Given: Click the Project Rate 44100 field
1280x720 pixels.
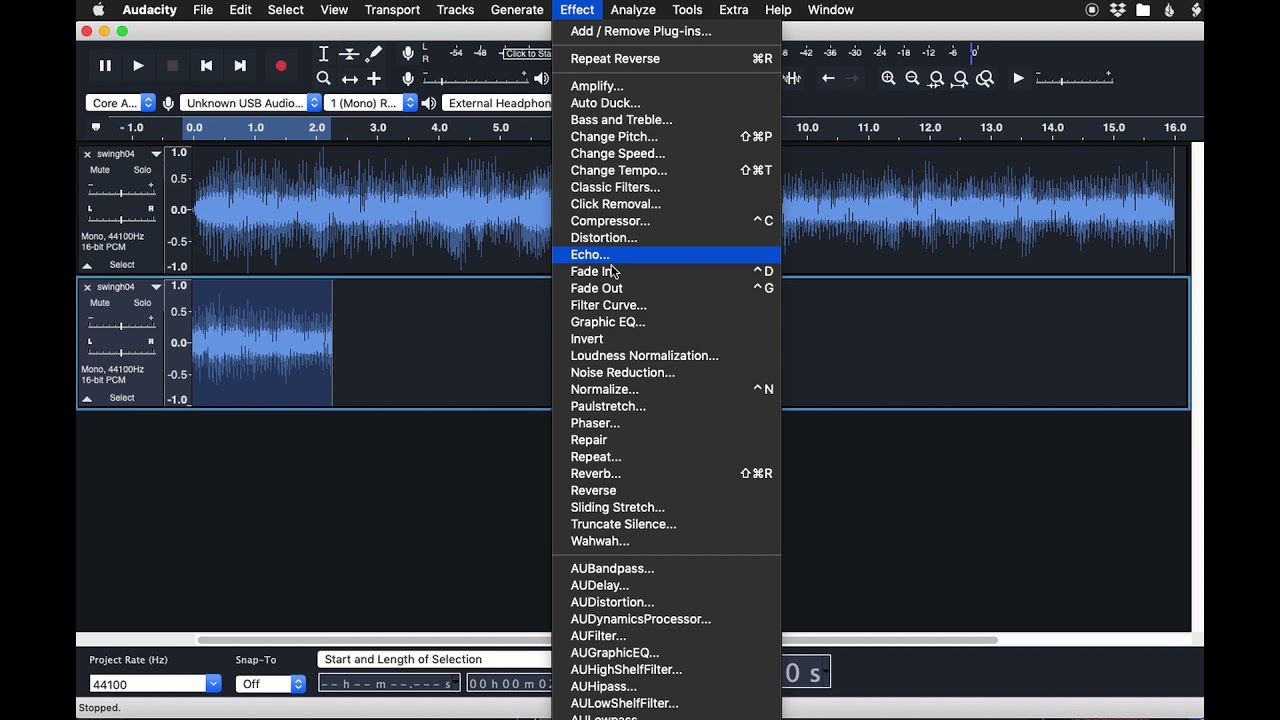Looking at the screenshot, I should tap(147, 684).
